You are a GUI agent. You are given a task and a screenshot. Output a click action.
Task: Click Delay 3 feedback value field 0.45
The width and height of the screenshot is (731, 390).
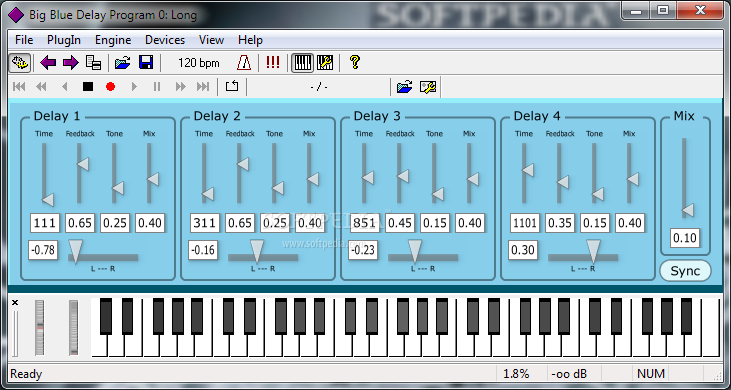[400, 223]
